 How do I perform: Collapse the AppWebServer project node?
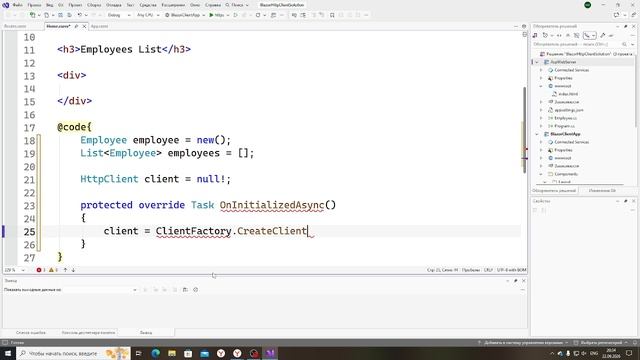coord(537,62)
